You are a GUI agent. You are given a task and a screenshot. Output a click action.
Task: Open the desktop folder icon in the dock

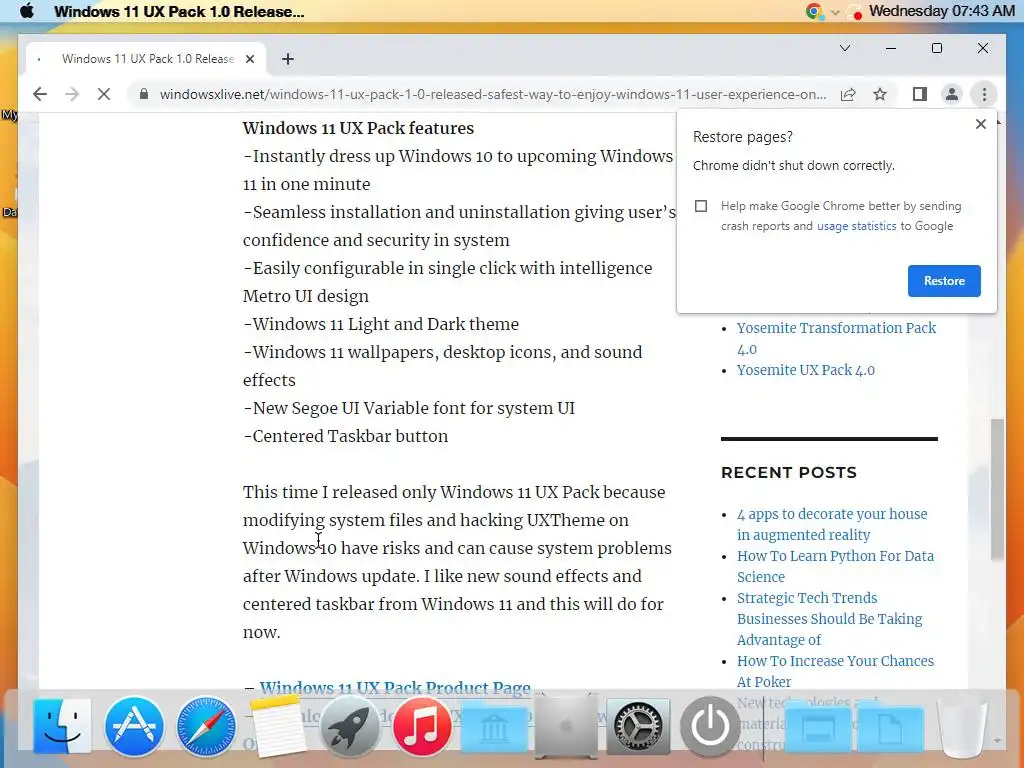pyautogui.click(x=818, y=728)
